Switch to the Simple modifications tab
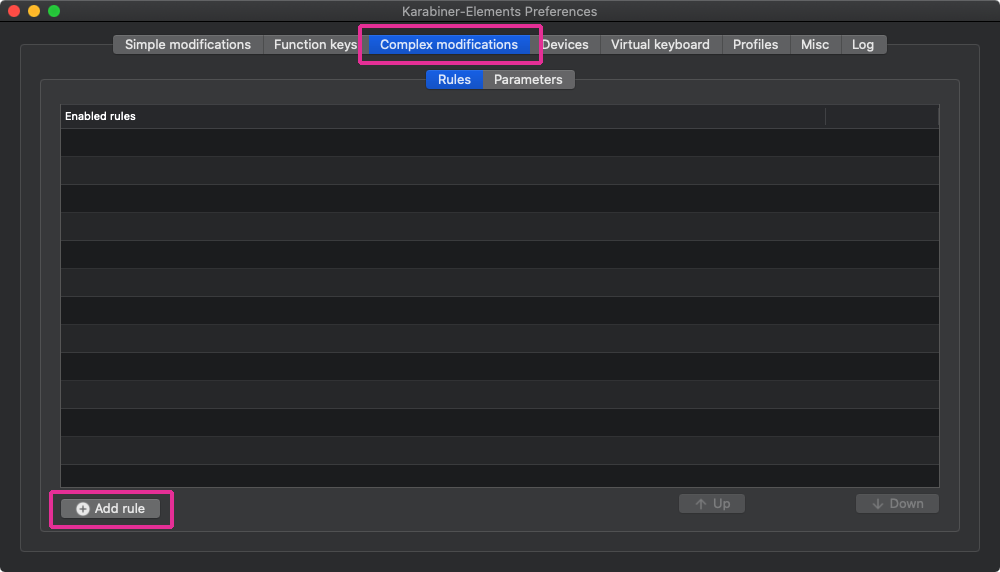The width and height of the screenshot is (1000, 572). tap(188, 45)
